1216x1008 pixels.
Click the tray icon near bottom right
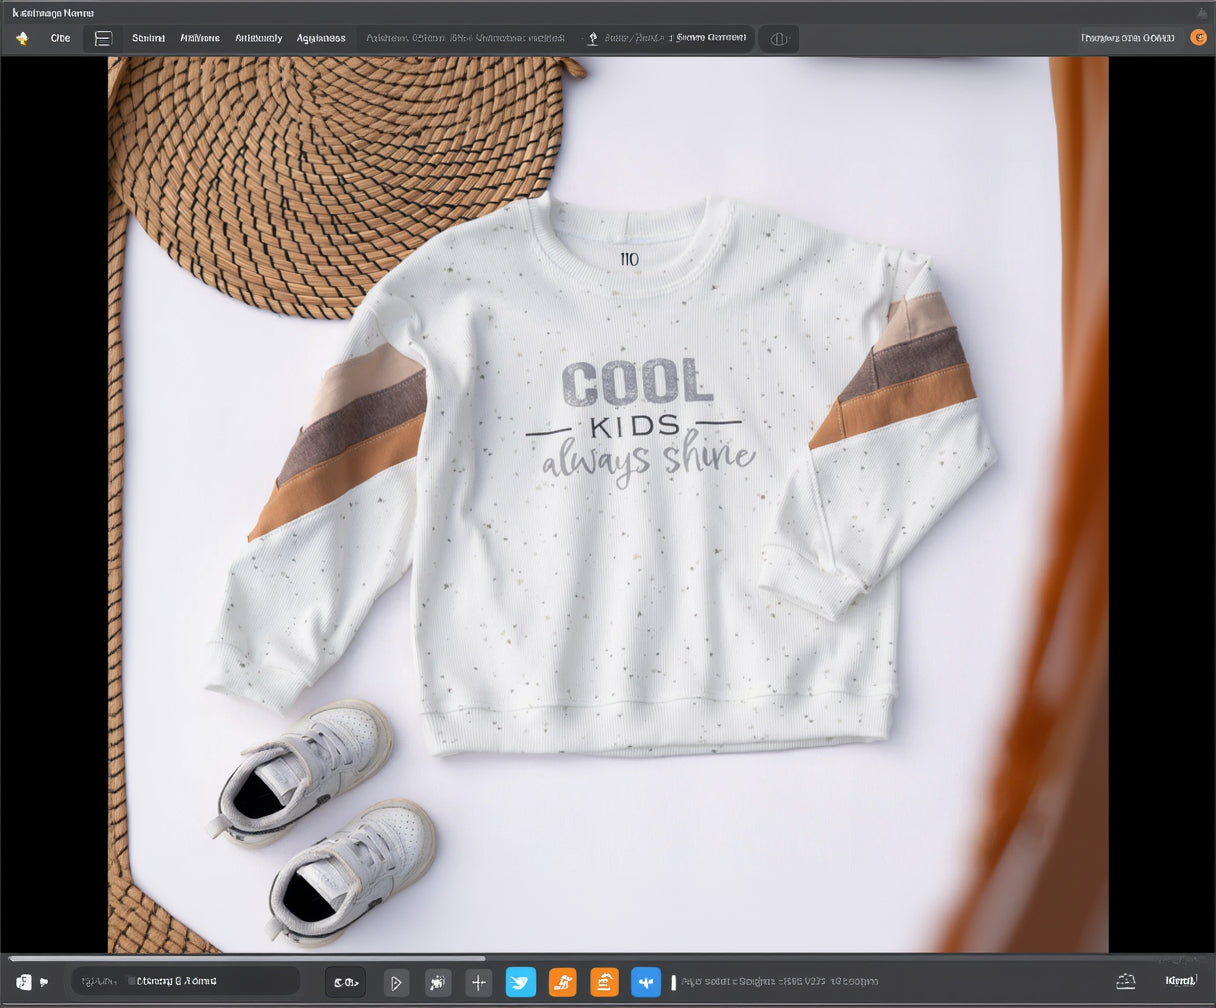click(1126, 981)
